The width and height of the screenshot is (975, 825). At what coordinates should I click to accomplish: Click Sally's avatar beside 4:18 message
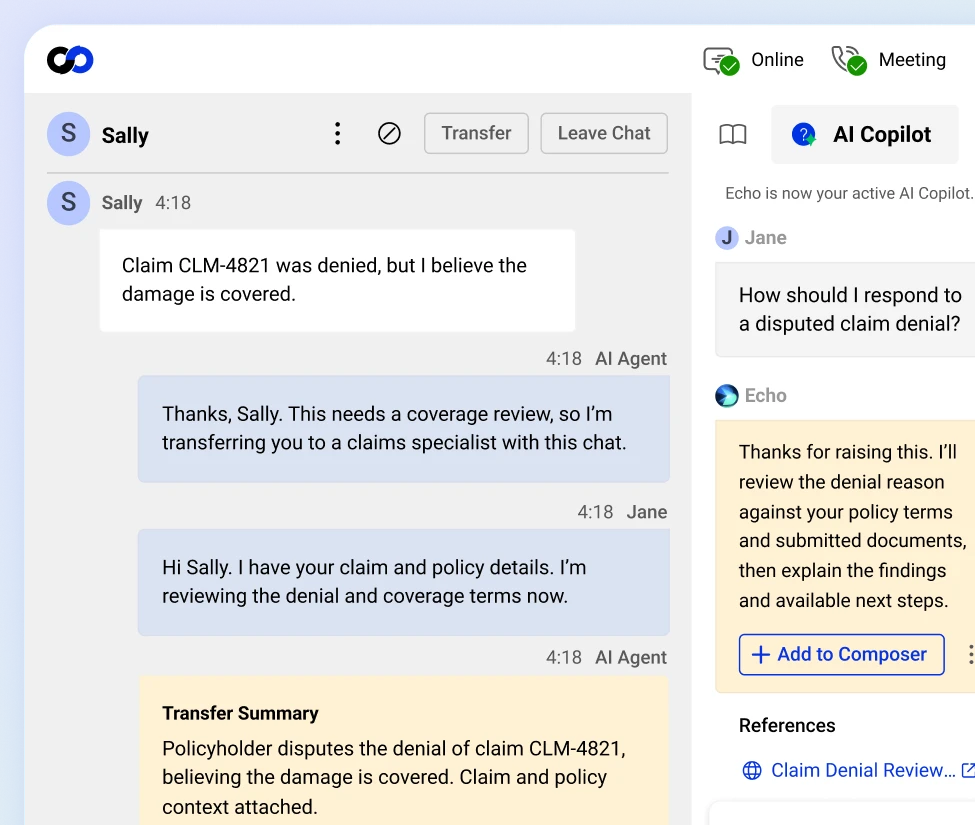pos(68,203)
